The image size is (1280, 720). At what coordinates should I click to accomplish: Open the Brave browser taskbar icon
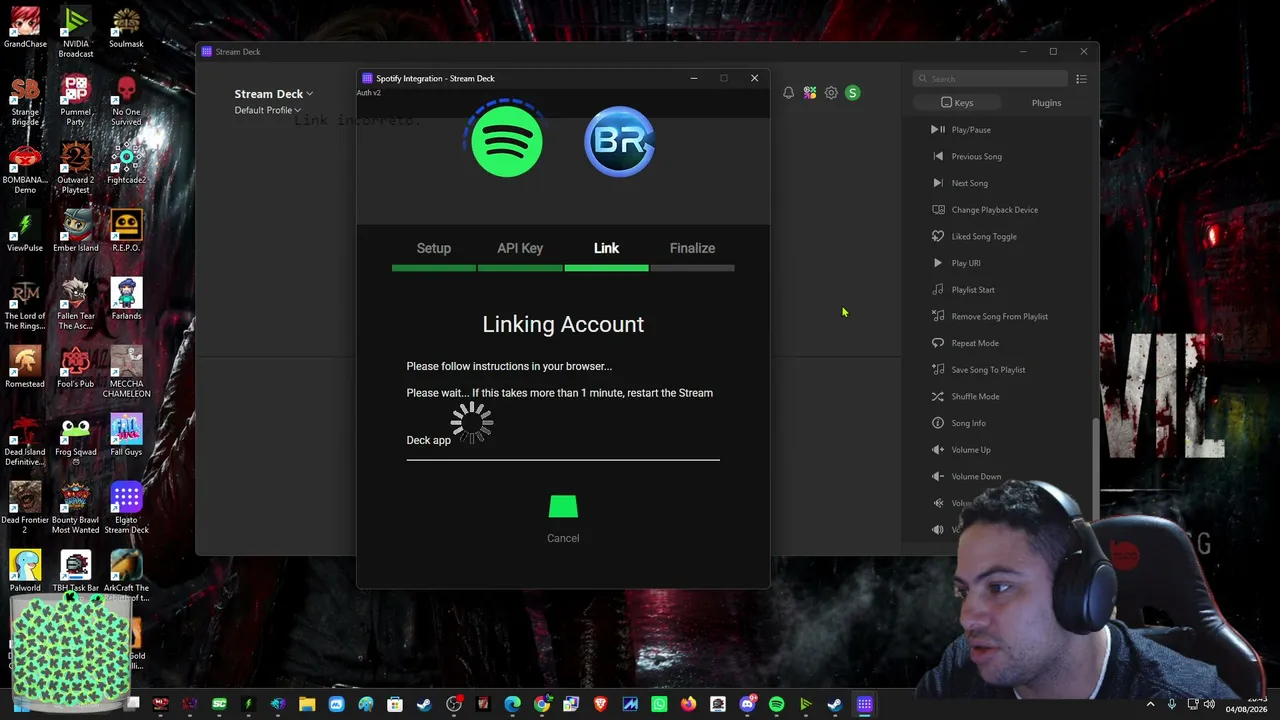point(600,705)
